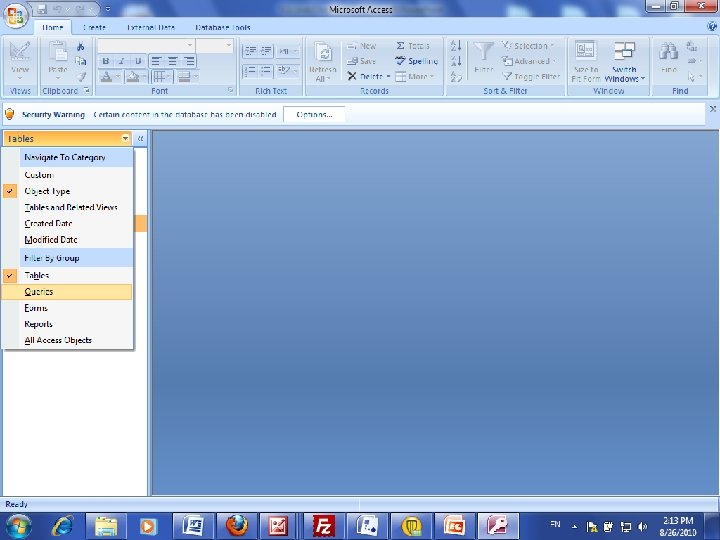Open the font name combo box

click(x=146, y=45)
